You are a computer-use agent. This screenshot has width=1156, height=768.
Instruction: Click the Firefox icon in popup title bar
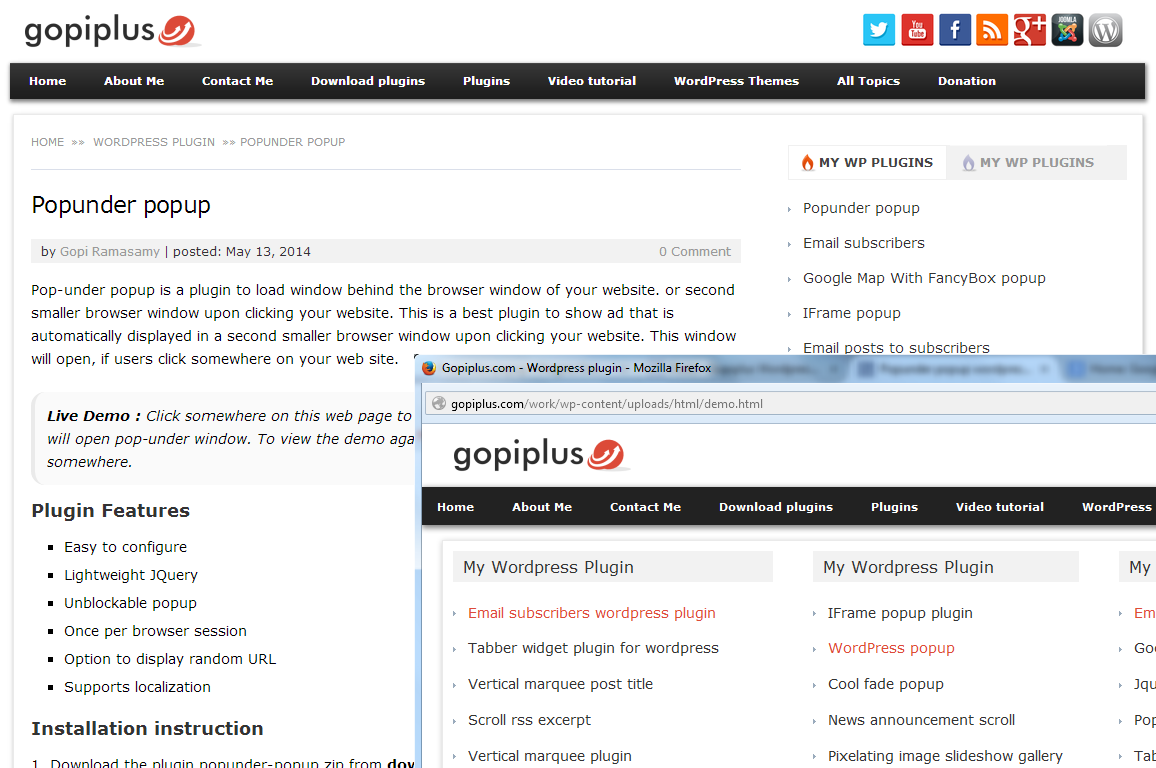click(x=429, y=368)
